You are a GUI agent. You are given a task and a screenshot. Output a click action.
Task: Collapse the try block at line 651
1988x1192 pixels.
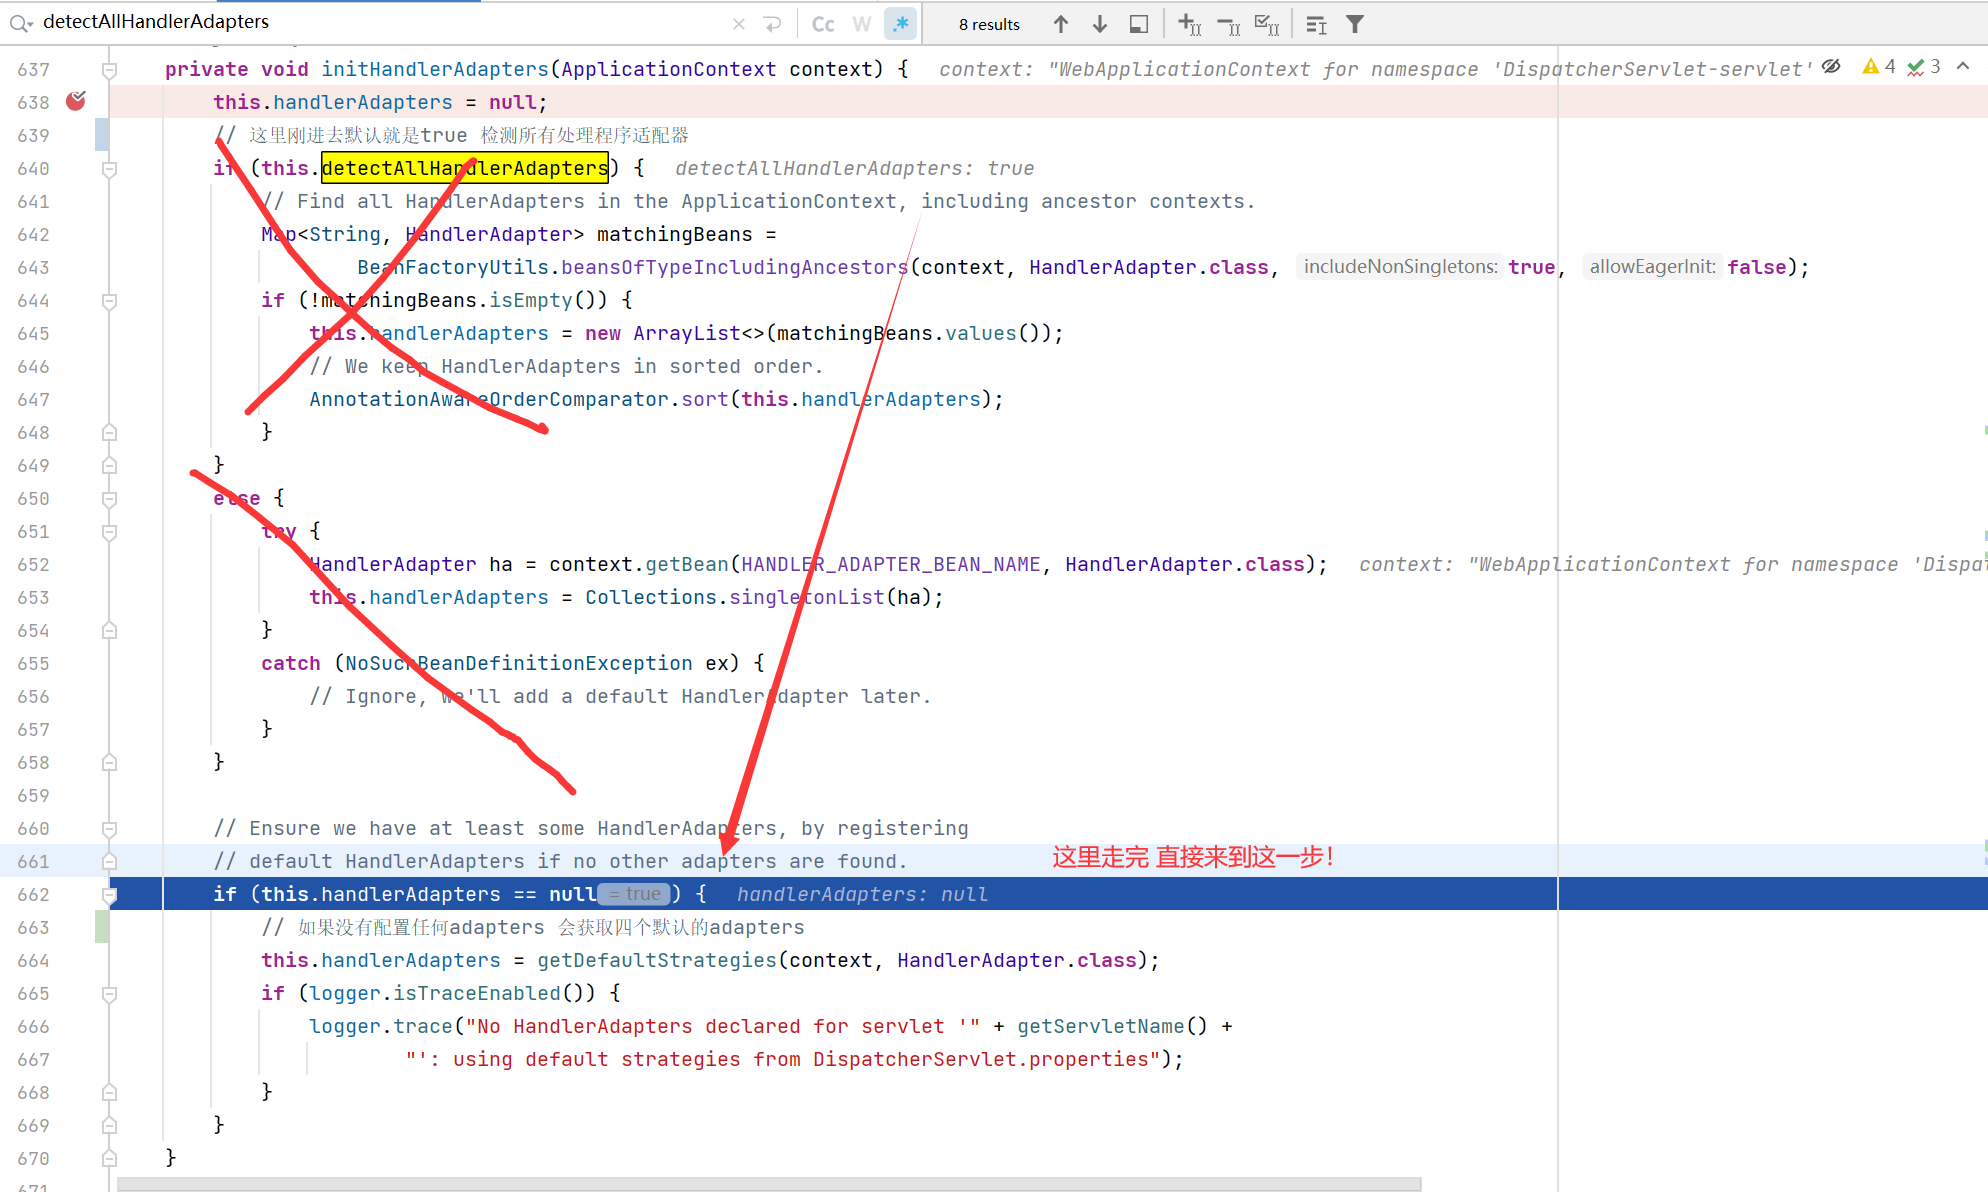pos(110,531)
